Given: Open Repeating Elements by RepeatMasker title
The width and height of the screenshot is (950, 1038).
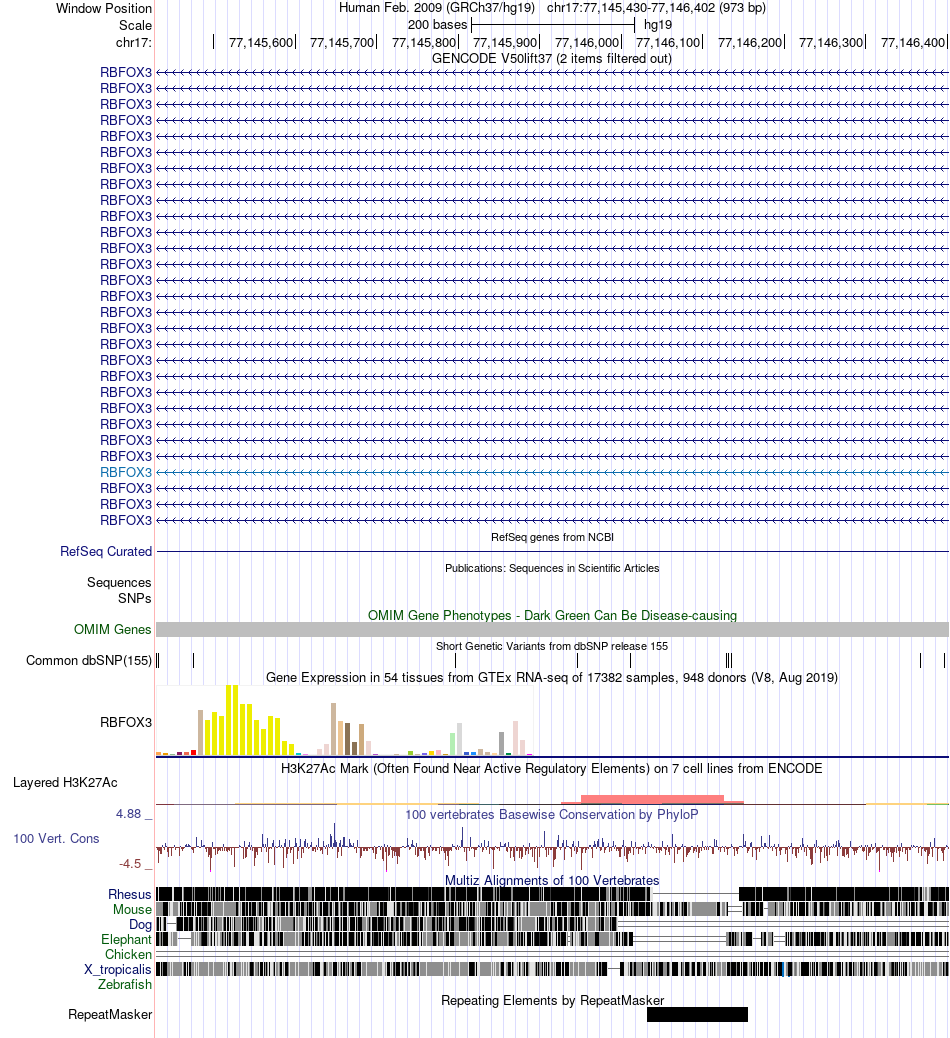Looking at the screenshot, I should click(552, 1000).
